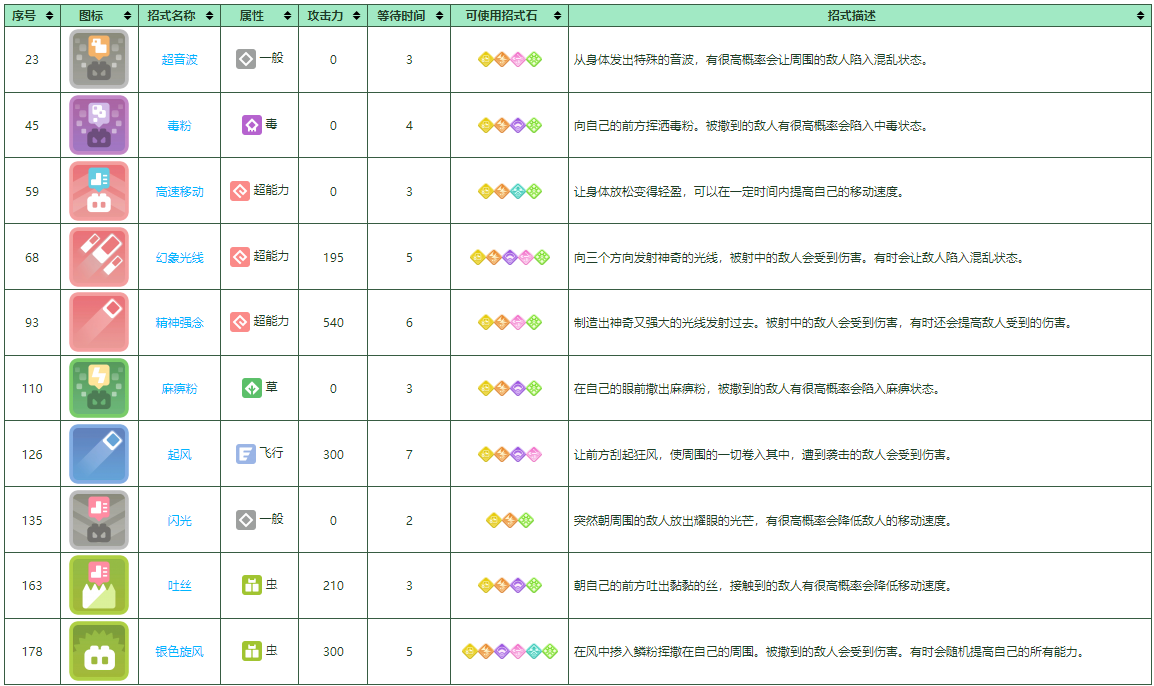This screenshot has height=686, width=1154.
Task: Click 超能力 type icon in 高速移动 row
Action: pos(240,191)
